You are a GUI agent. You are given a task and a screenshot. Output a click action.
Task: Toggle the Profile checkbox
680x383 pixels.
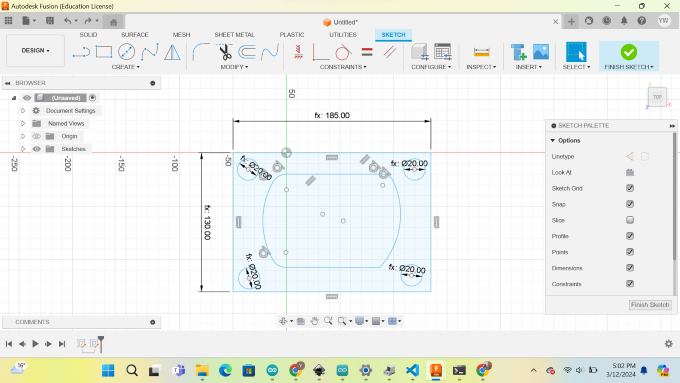pyautogui.click(x=630, y=236)
